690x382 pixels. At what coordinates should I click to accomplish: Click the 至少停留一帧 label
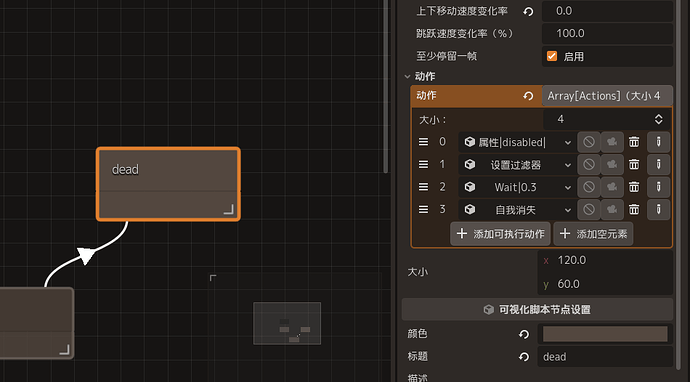pyautogui.click(x=447, y=56)
